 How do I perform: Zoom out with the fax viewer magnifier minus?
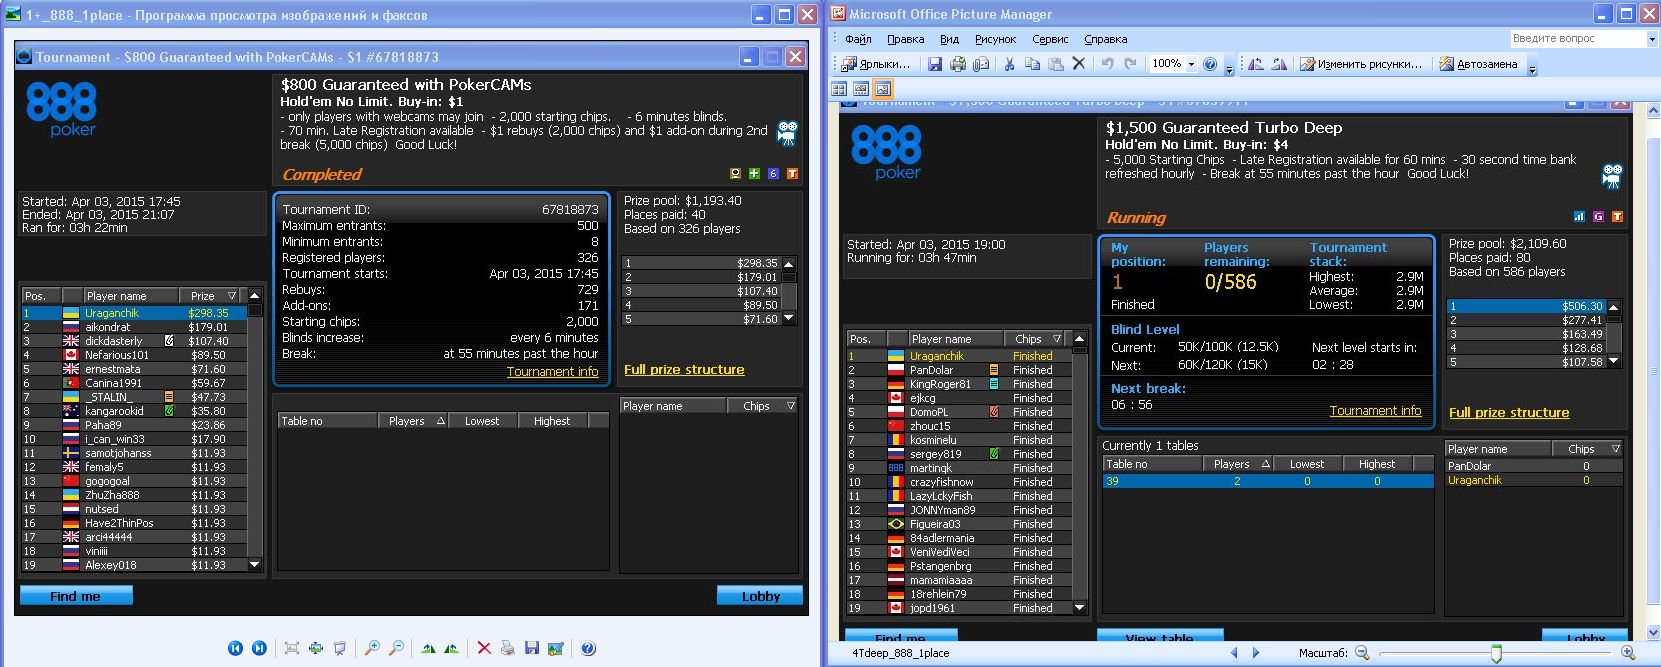click(396, 648)
